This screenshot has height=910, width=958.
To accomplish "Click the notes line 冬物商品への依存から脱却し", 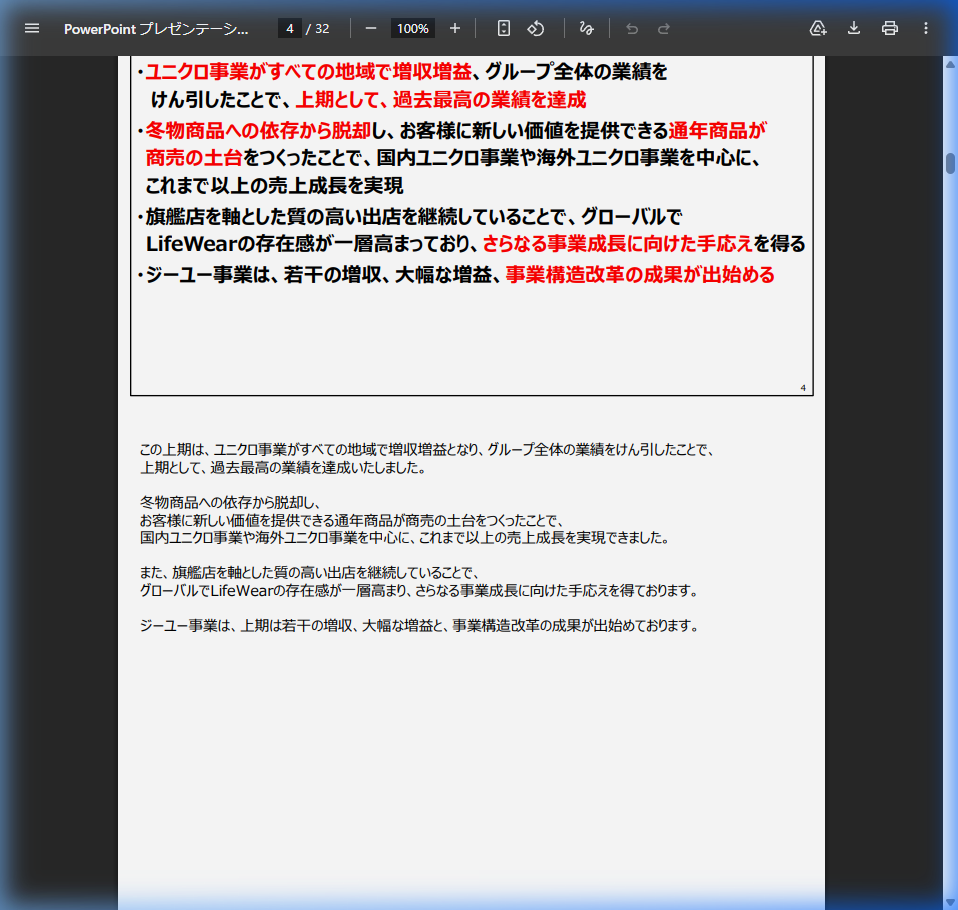I will 230,502.
